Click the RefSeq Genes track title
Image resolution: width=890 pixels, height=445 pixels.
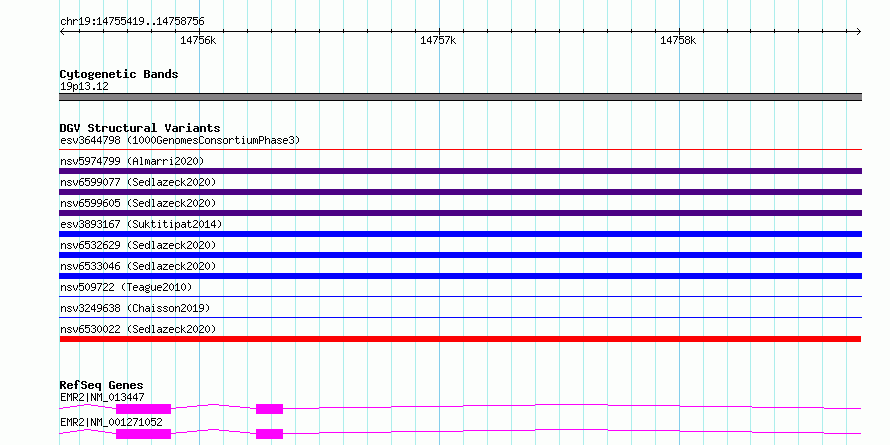point(102,385)
